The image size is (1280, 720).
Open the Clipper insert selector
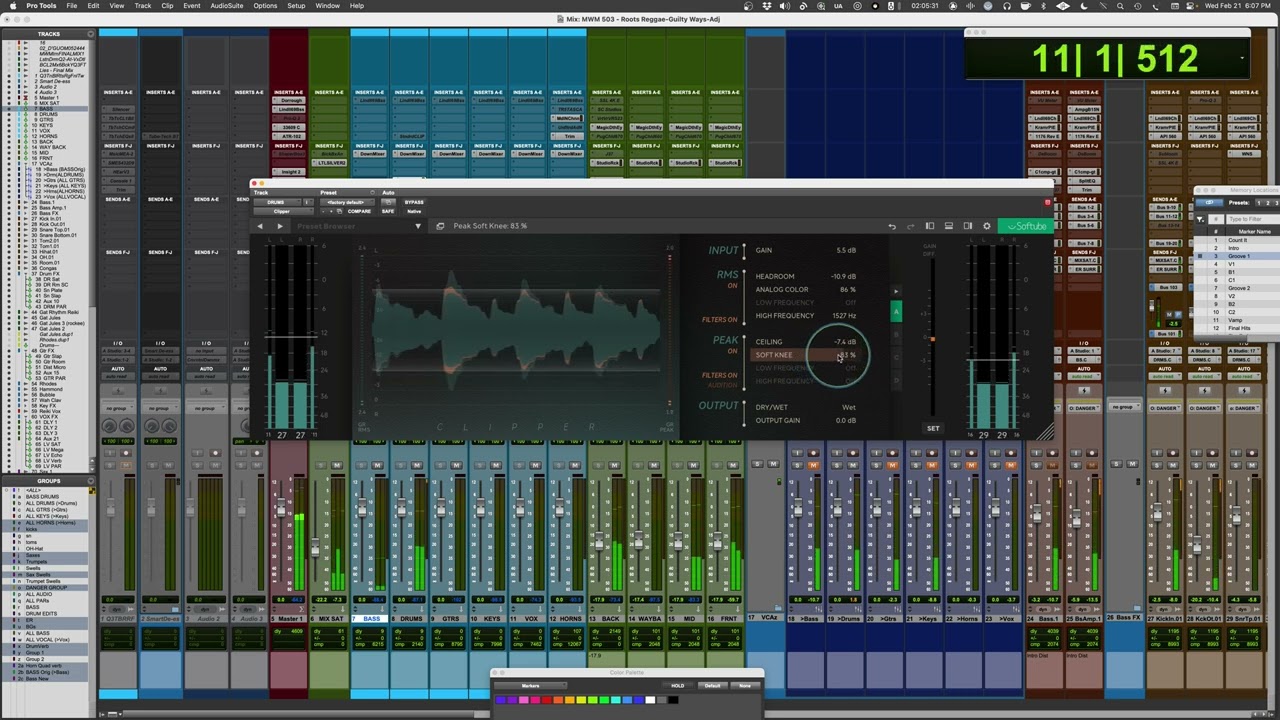(x=282, y=211)
